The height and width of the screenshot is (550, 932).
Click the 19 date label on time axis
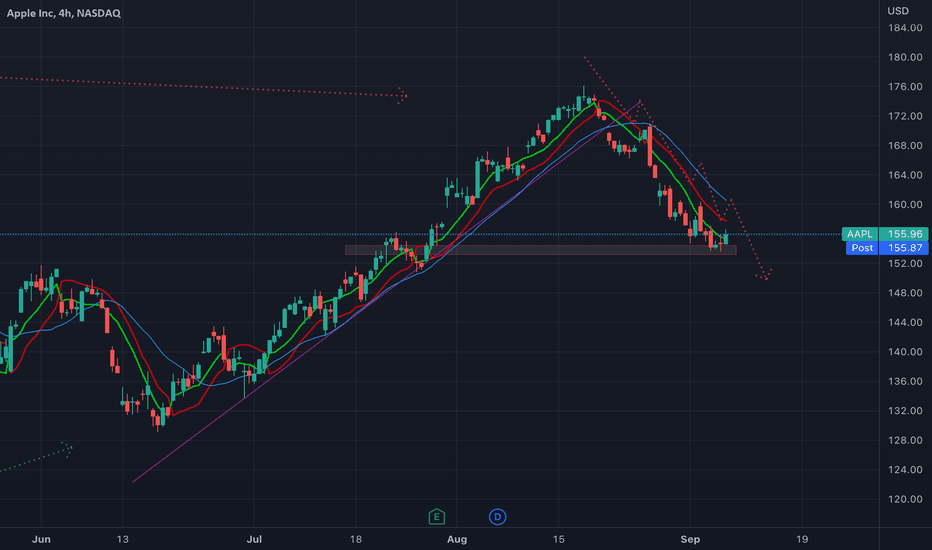tap(802, 539)
